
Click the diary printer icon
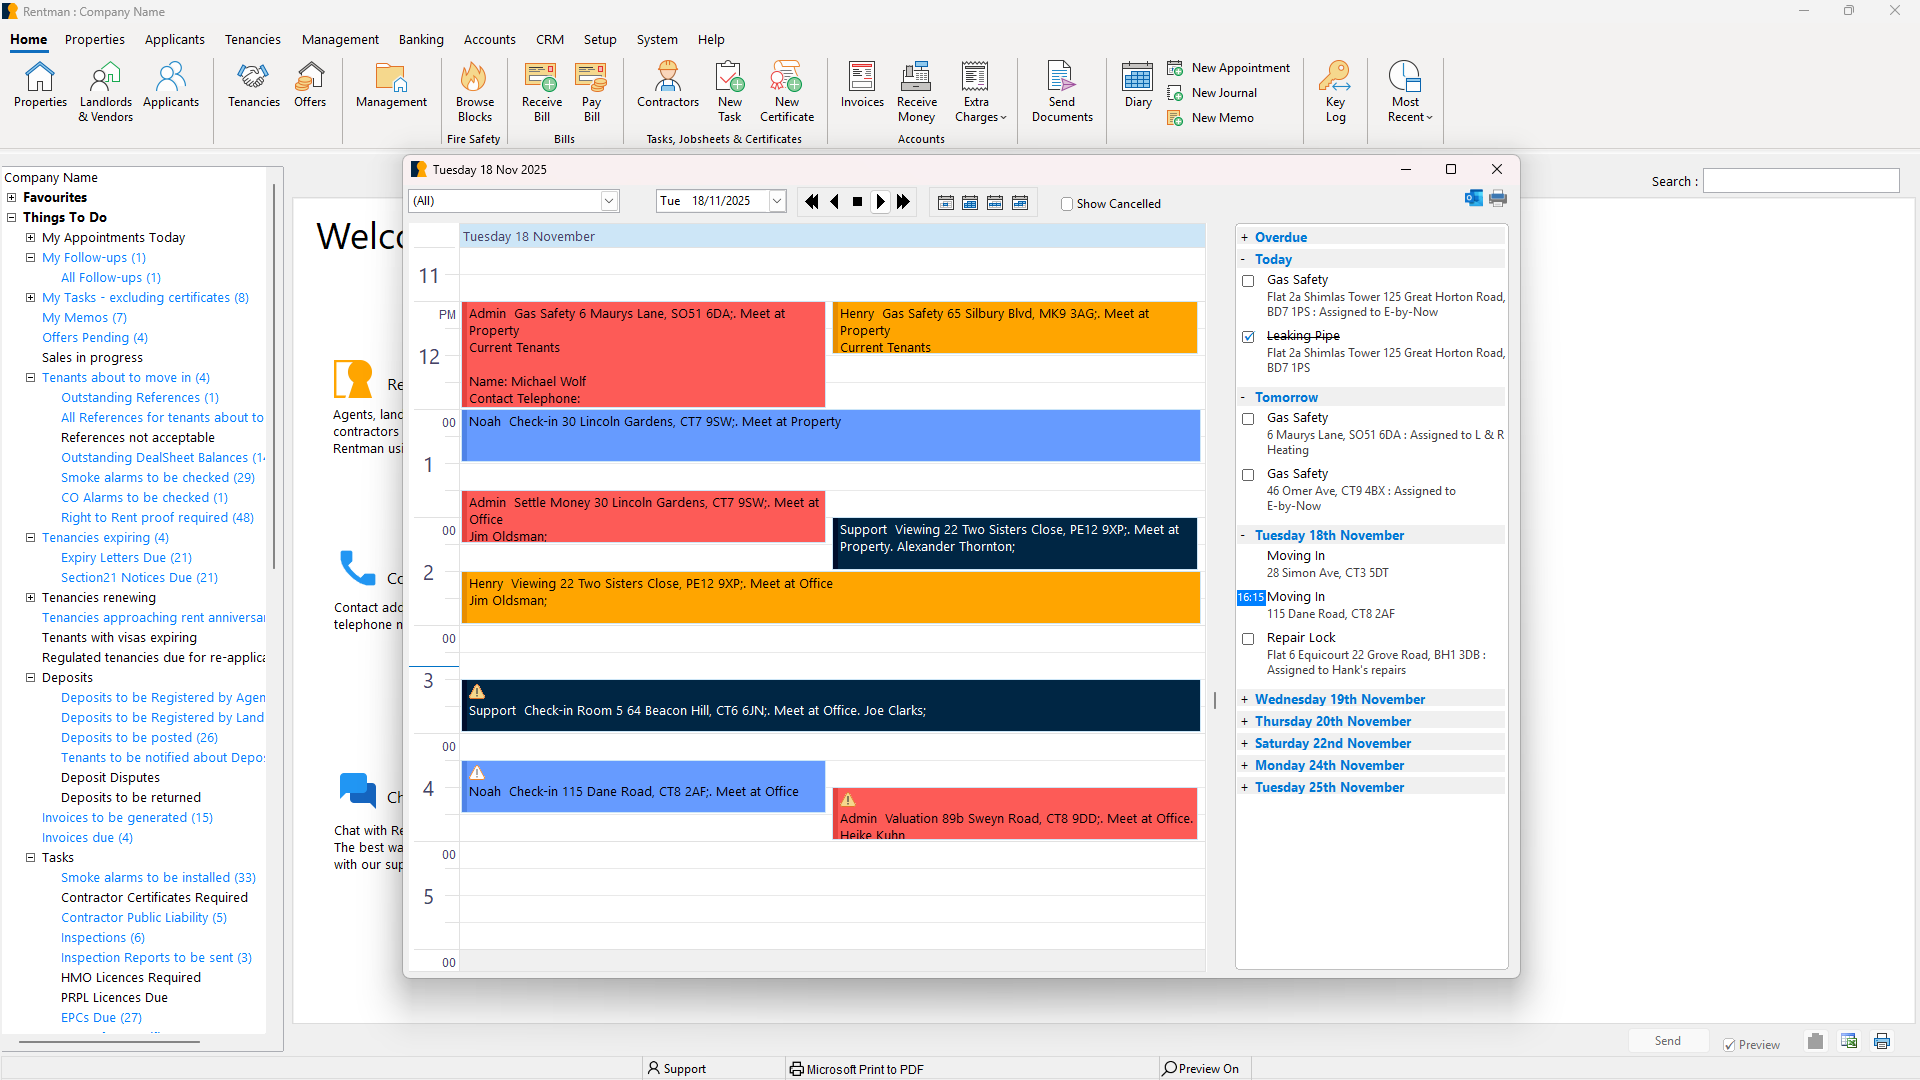tap(1497, 199)
